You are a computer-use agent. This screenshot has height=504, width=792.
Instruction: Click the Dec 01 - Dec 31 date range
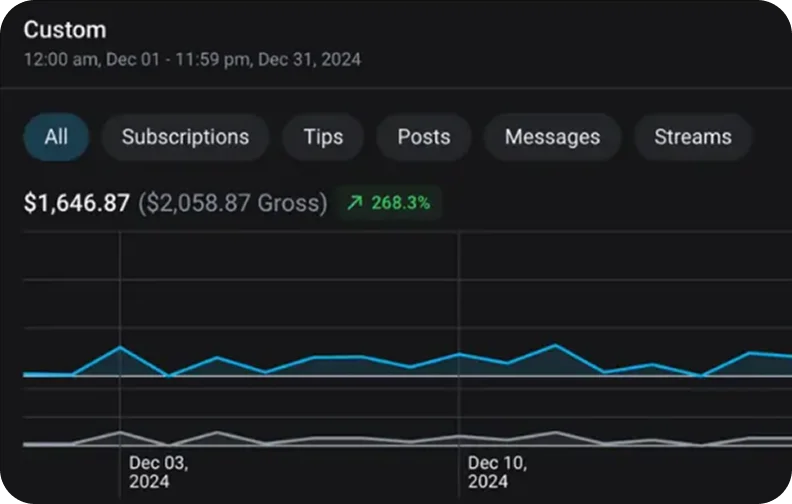(192, 59)
